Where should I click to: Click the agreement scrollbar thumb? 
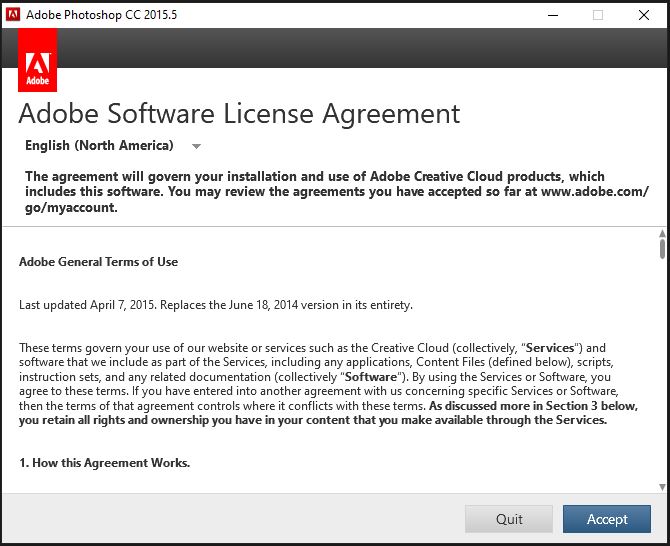click(662, 248)
